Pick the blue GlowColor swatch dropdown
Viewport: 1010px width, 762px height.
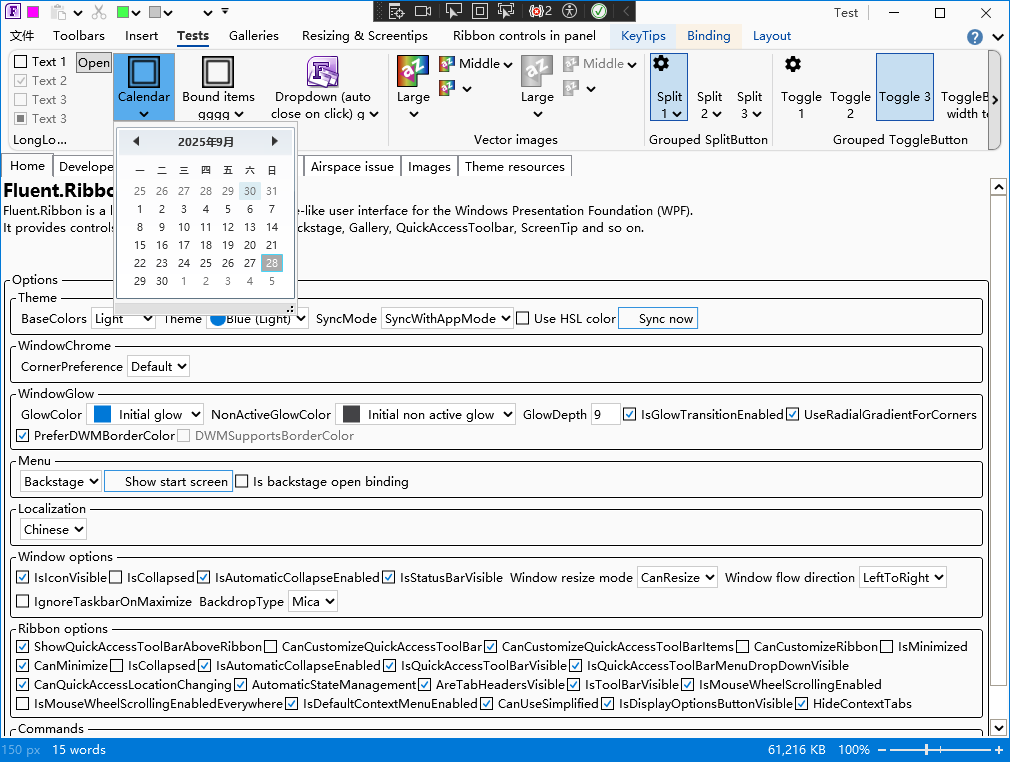pyautogui.click(x=145, y=415)
